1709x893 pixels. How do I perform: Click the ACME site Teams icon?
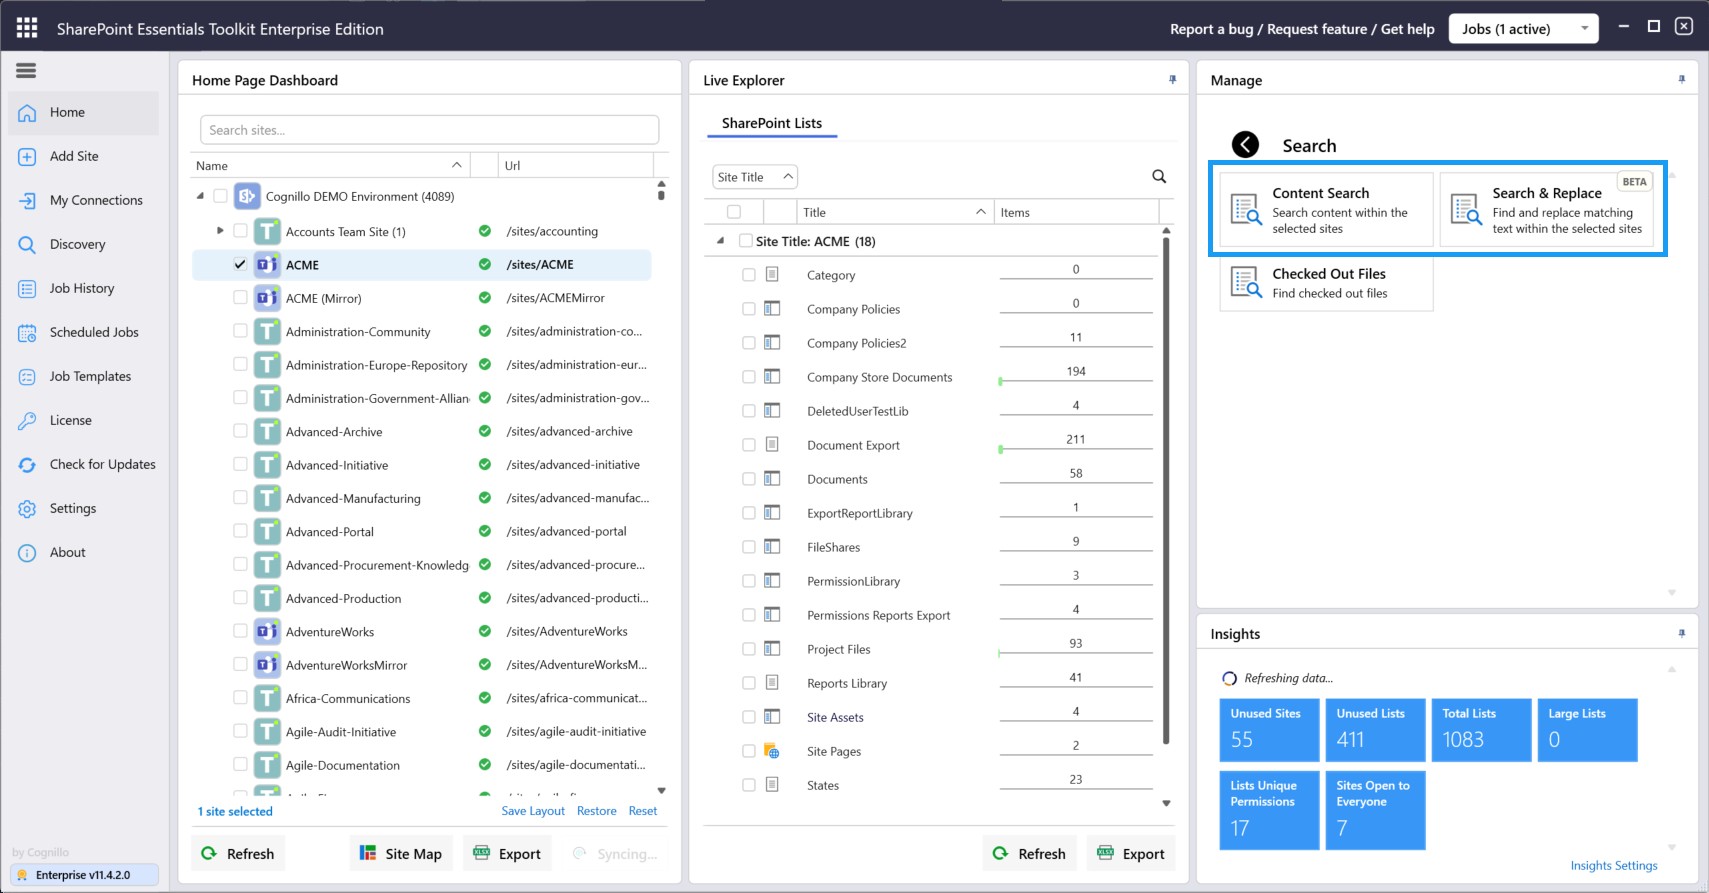click(x=267, y=265)
